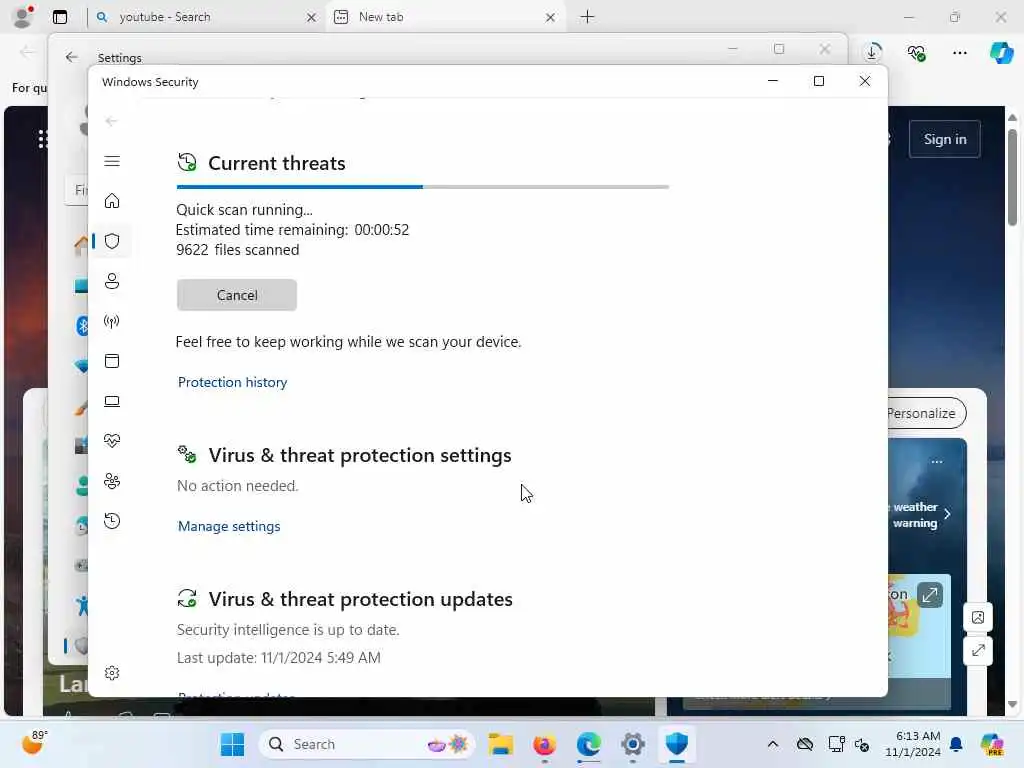Click the quick scan progress bar
The width and height of the screenshot is (1024, 768).
click(x=423, y=187)
